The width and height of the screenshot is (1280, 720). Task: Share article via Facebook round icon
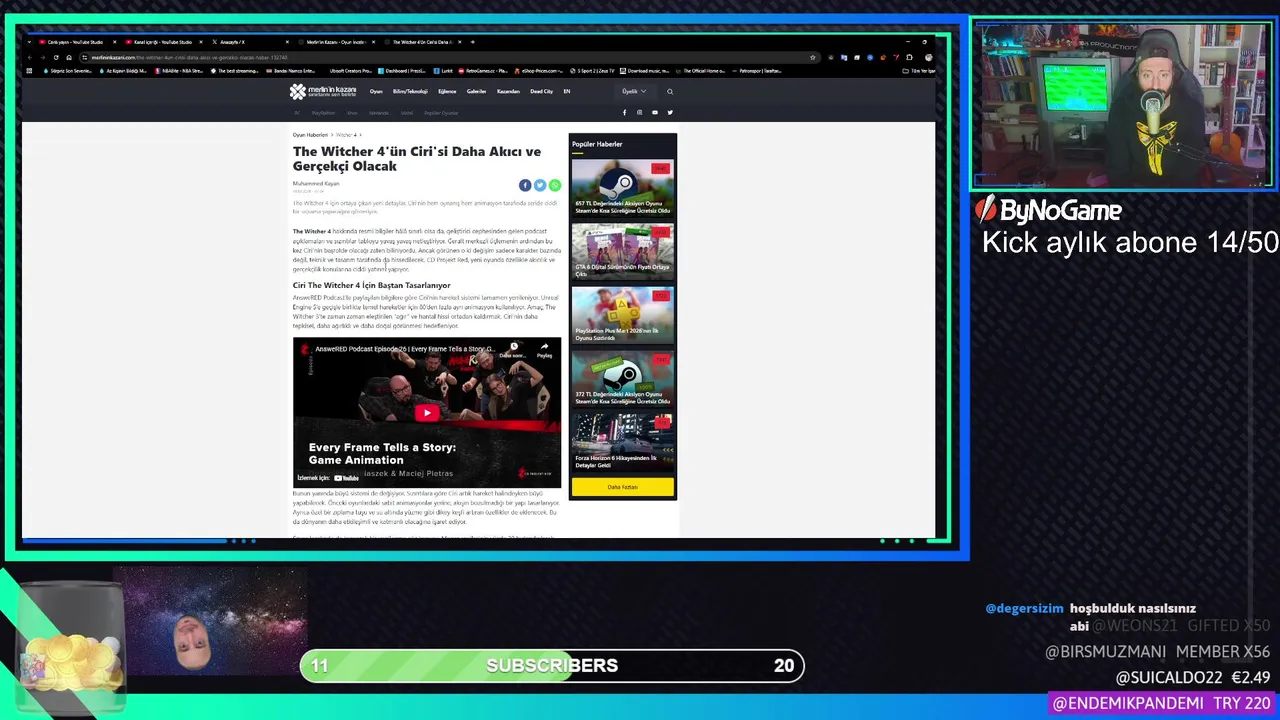pos(525,185)
